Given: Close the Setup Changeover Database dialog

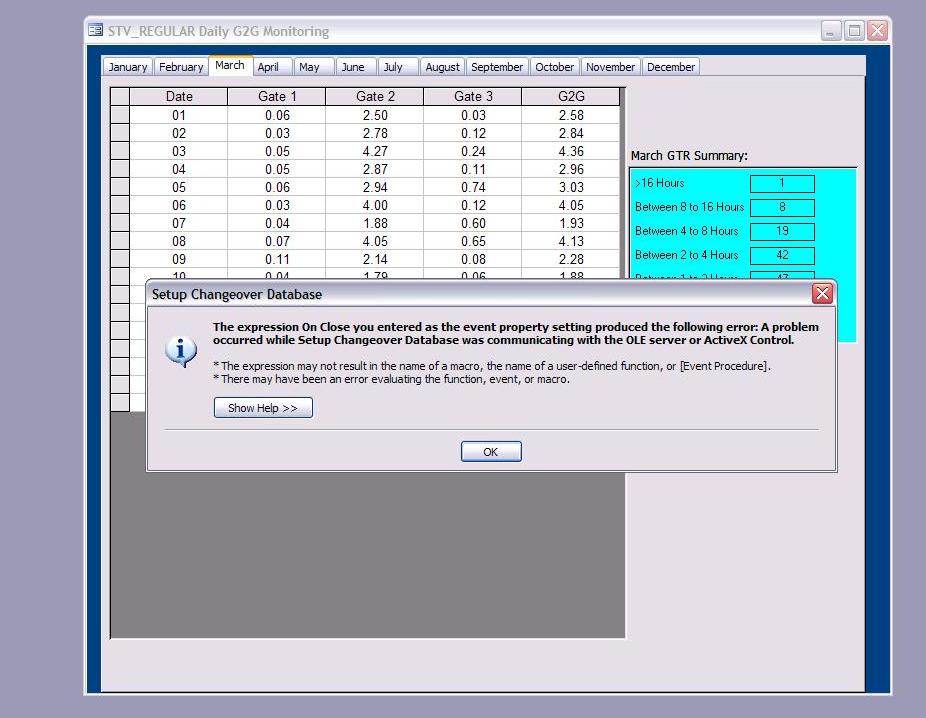Looking at the screenshot, I should pyautogui.click(x=822, y=293).
